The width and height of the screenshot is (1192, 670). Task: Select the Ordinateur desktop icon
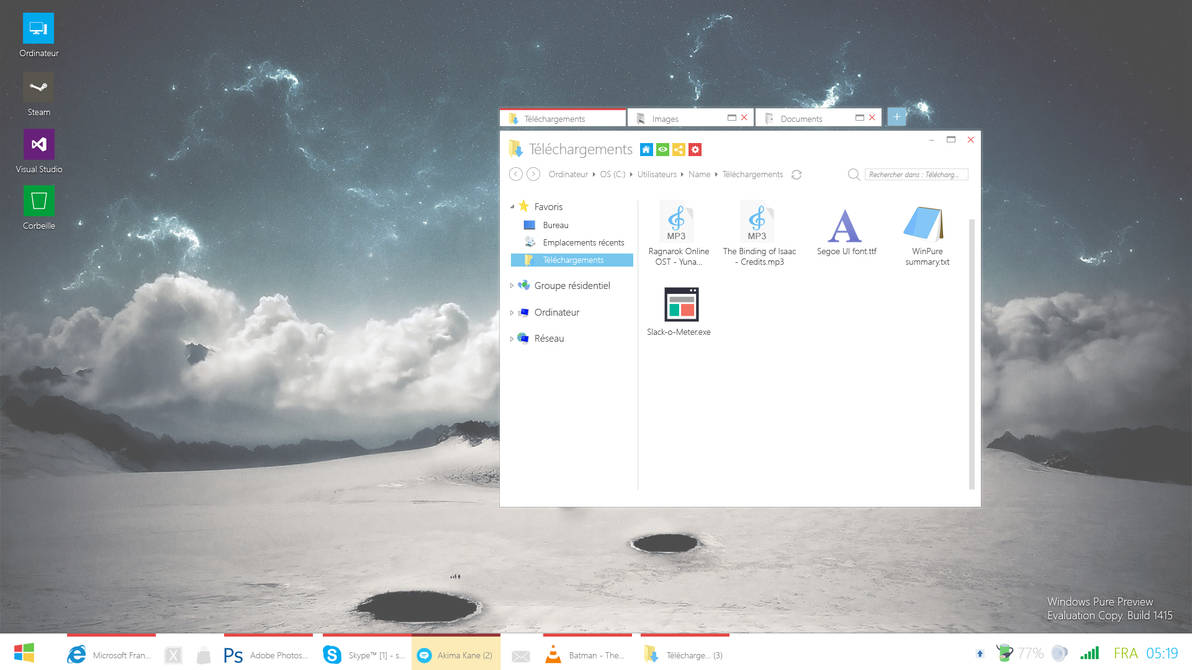coord(38,35)
